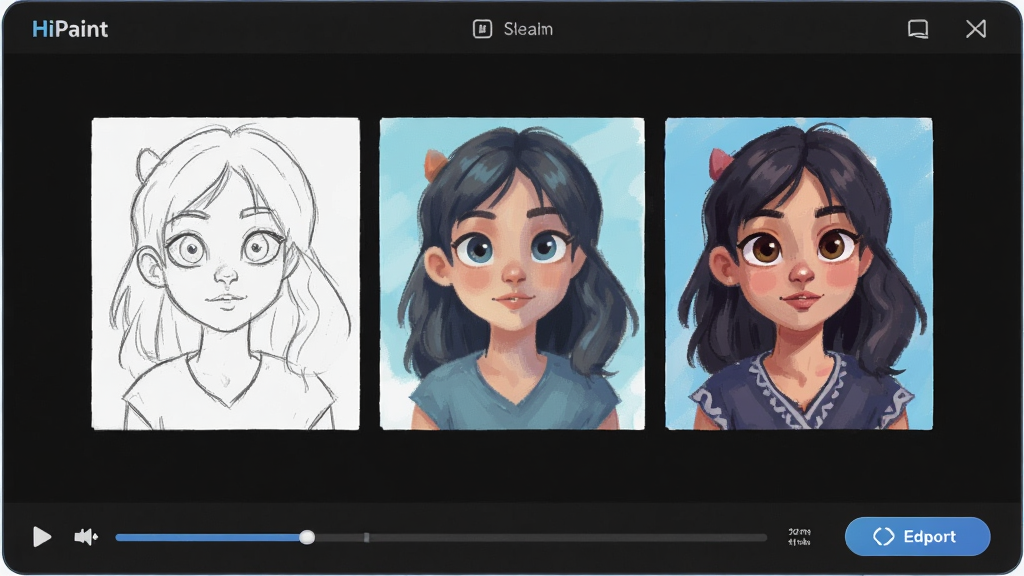This screenshot has height=576, width=1024.
Task: Click the HiPaint logo
Action: (x=70, y=29)
